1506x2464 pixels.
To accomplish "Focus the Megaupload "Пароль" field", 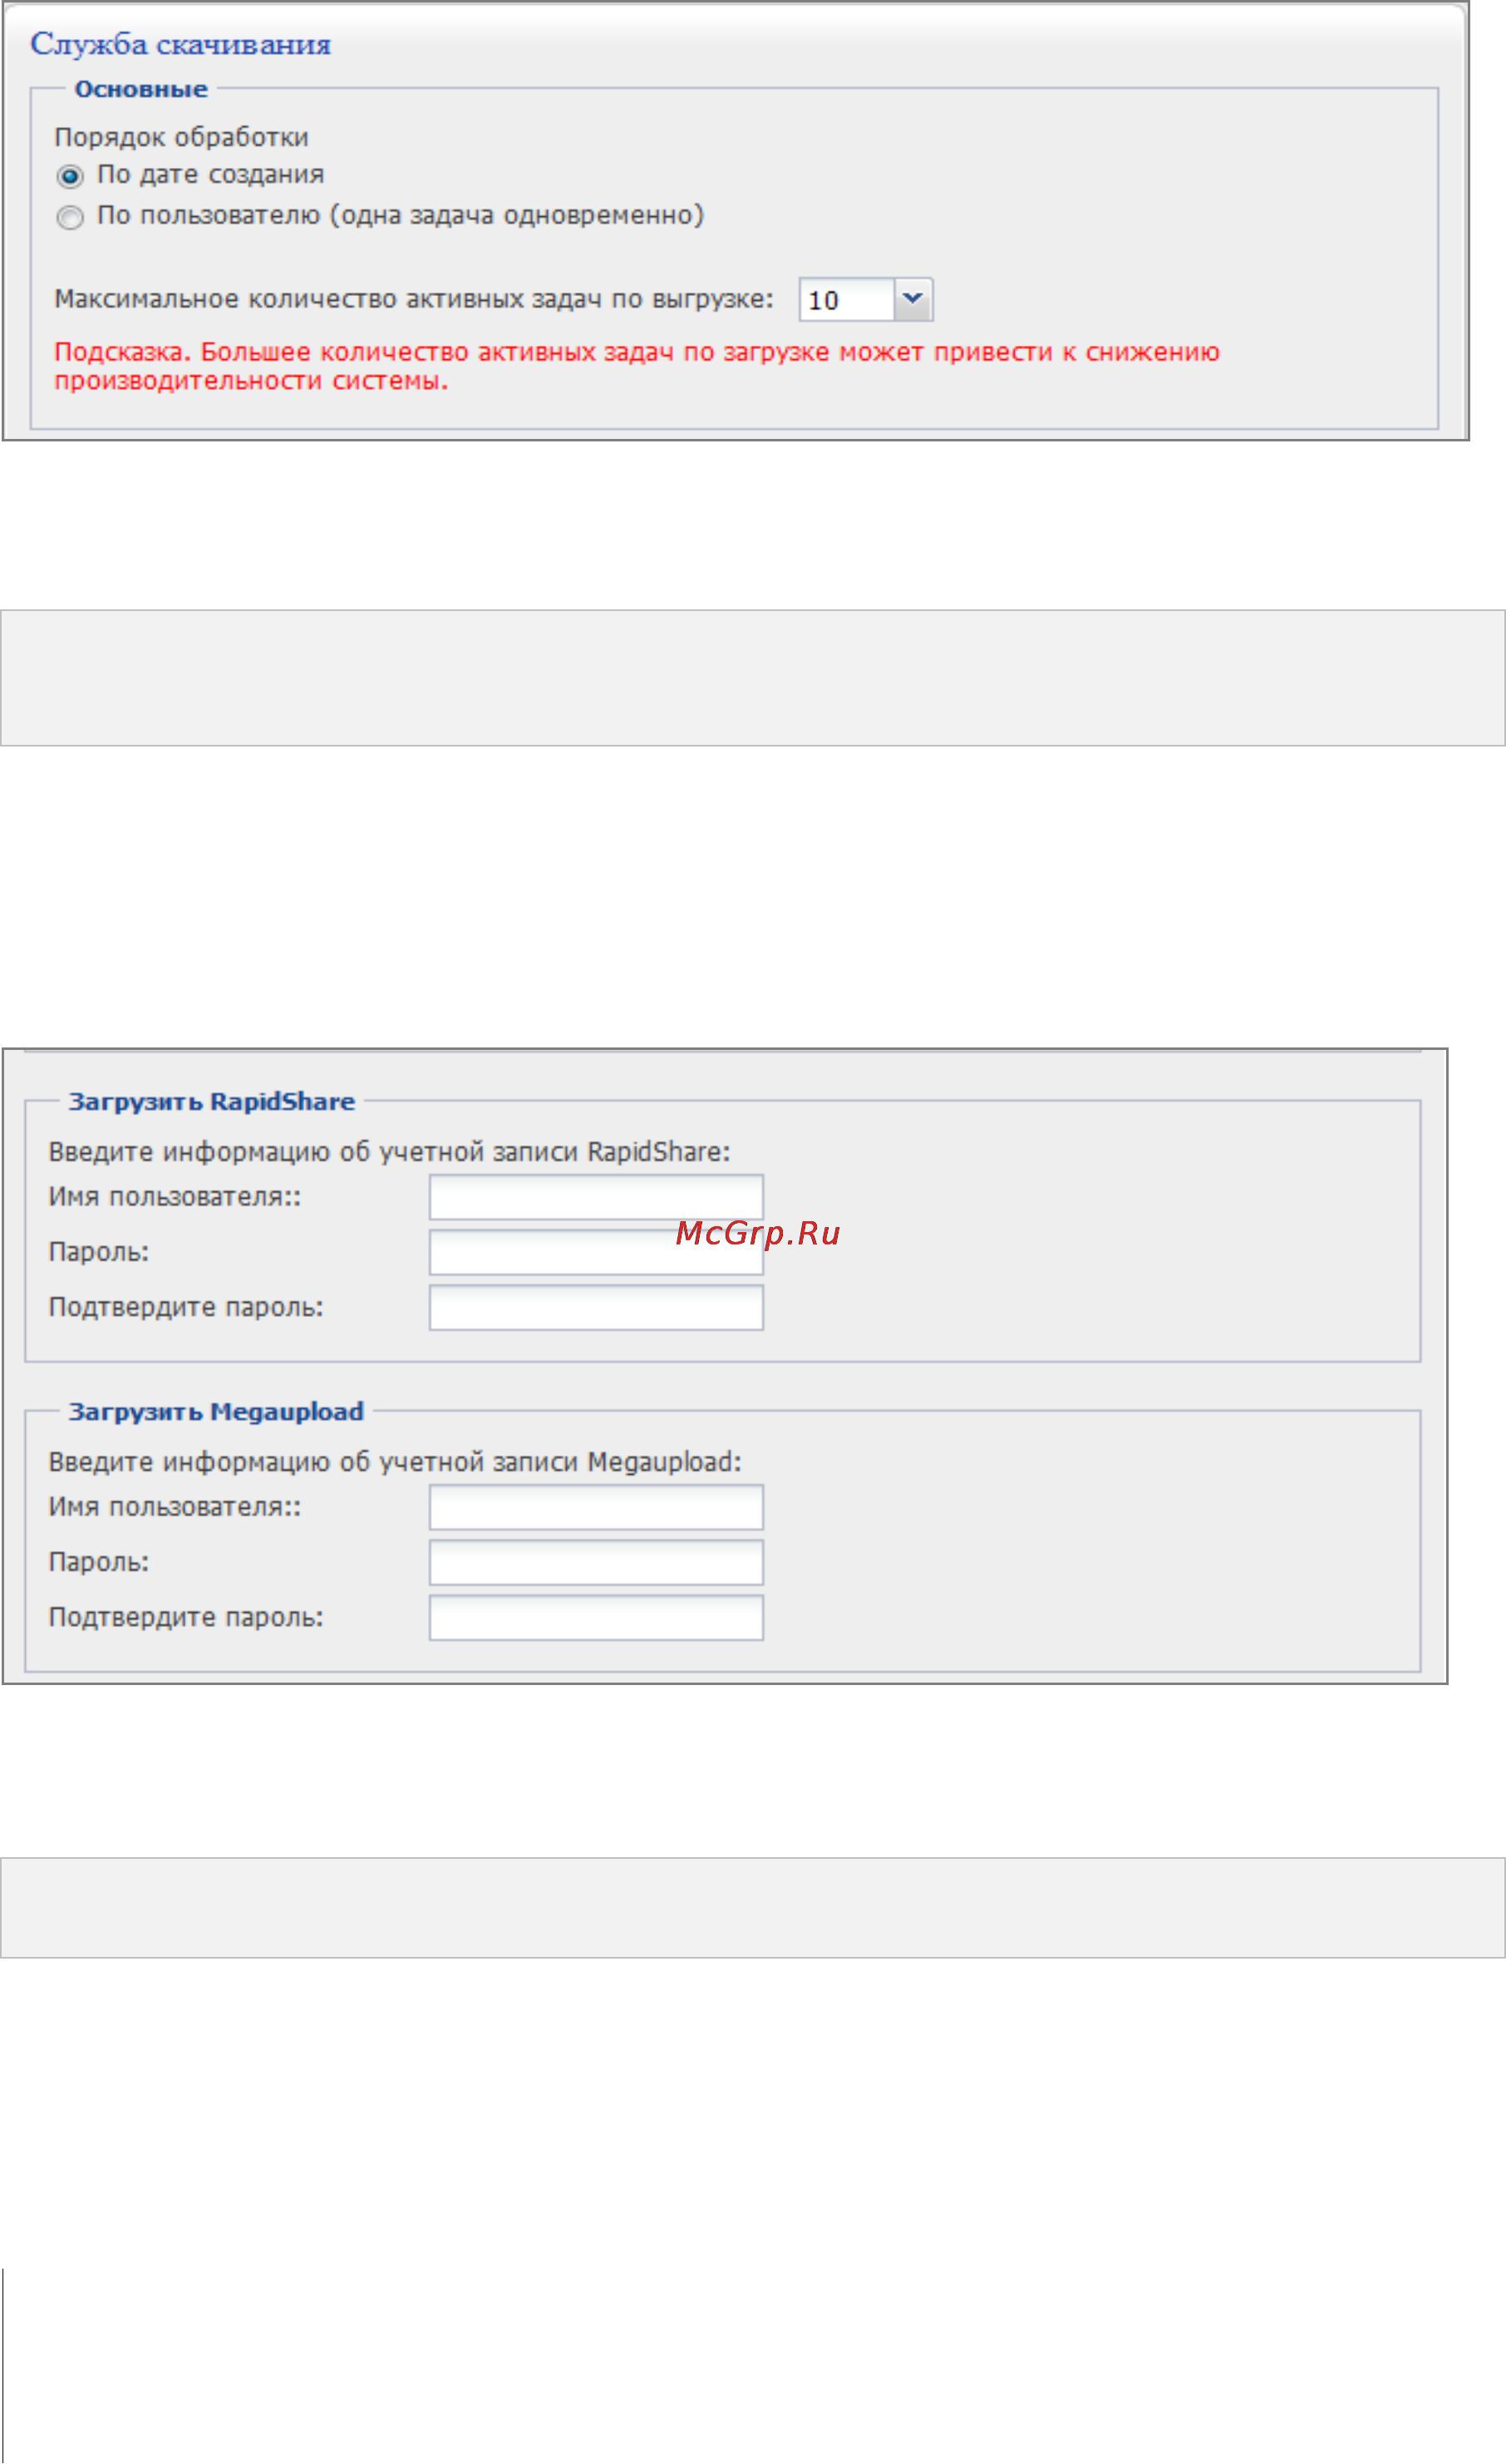I will click(596, 1562).
